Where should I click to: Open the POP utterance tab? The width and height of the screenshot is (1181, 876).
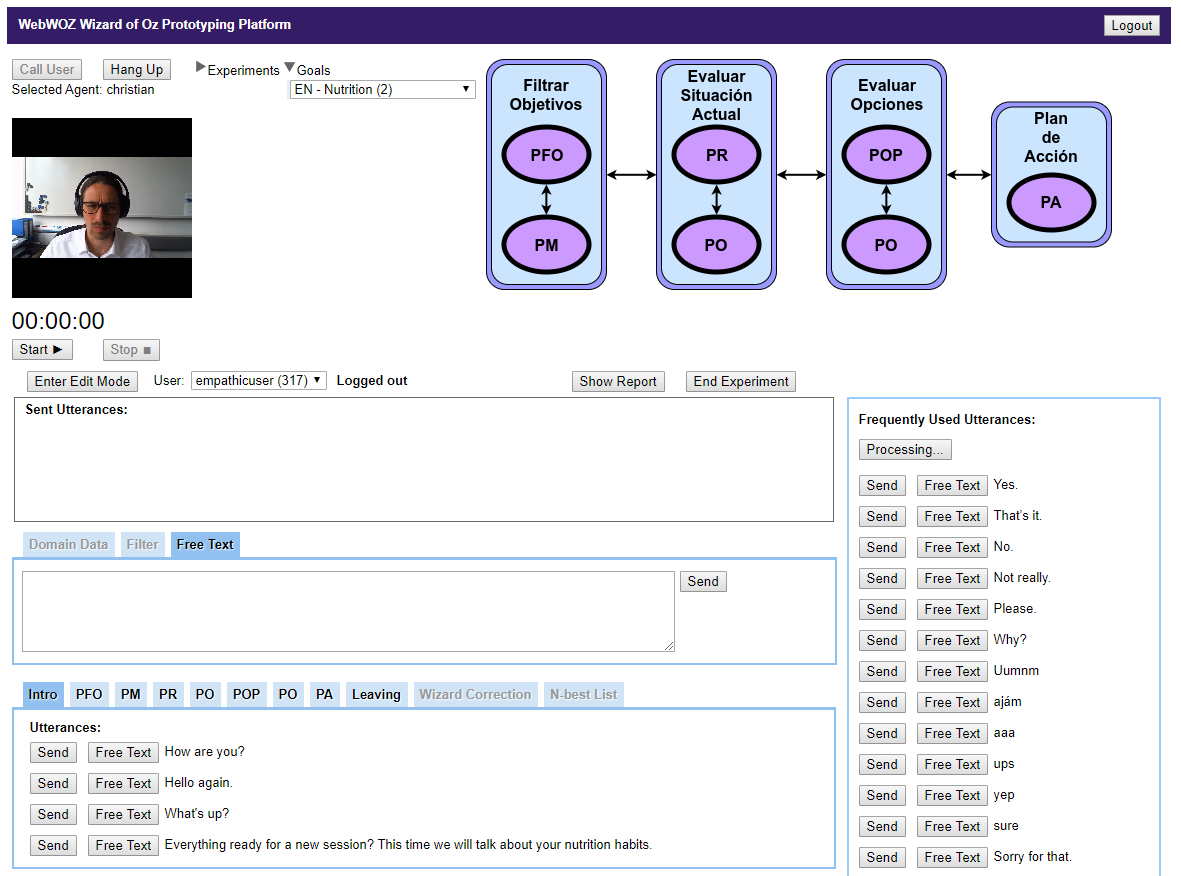point(246,694)
